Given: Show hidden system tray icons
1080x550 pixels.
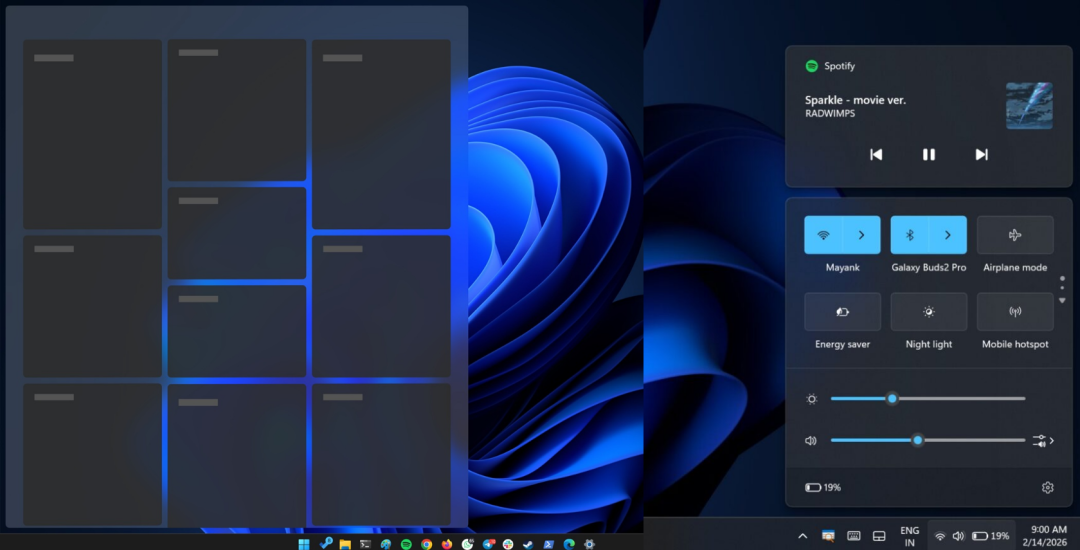Looking at the screenshot, I should [802, 536].
